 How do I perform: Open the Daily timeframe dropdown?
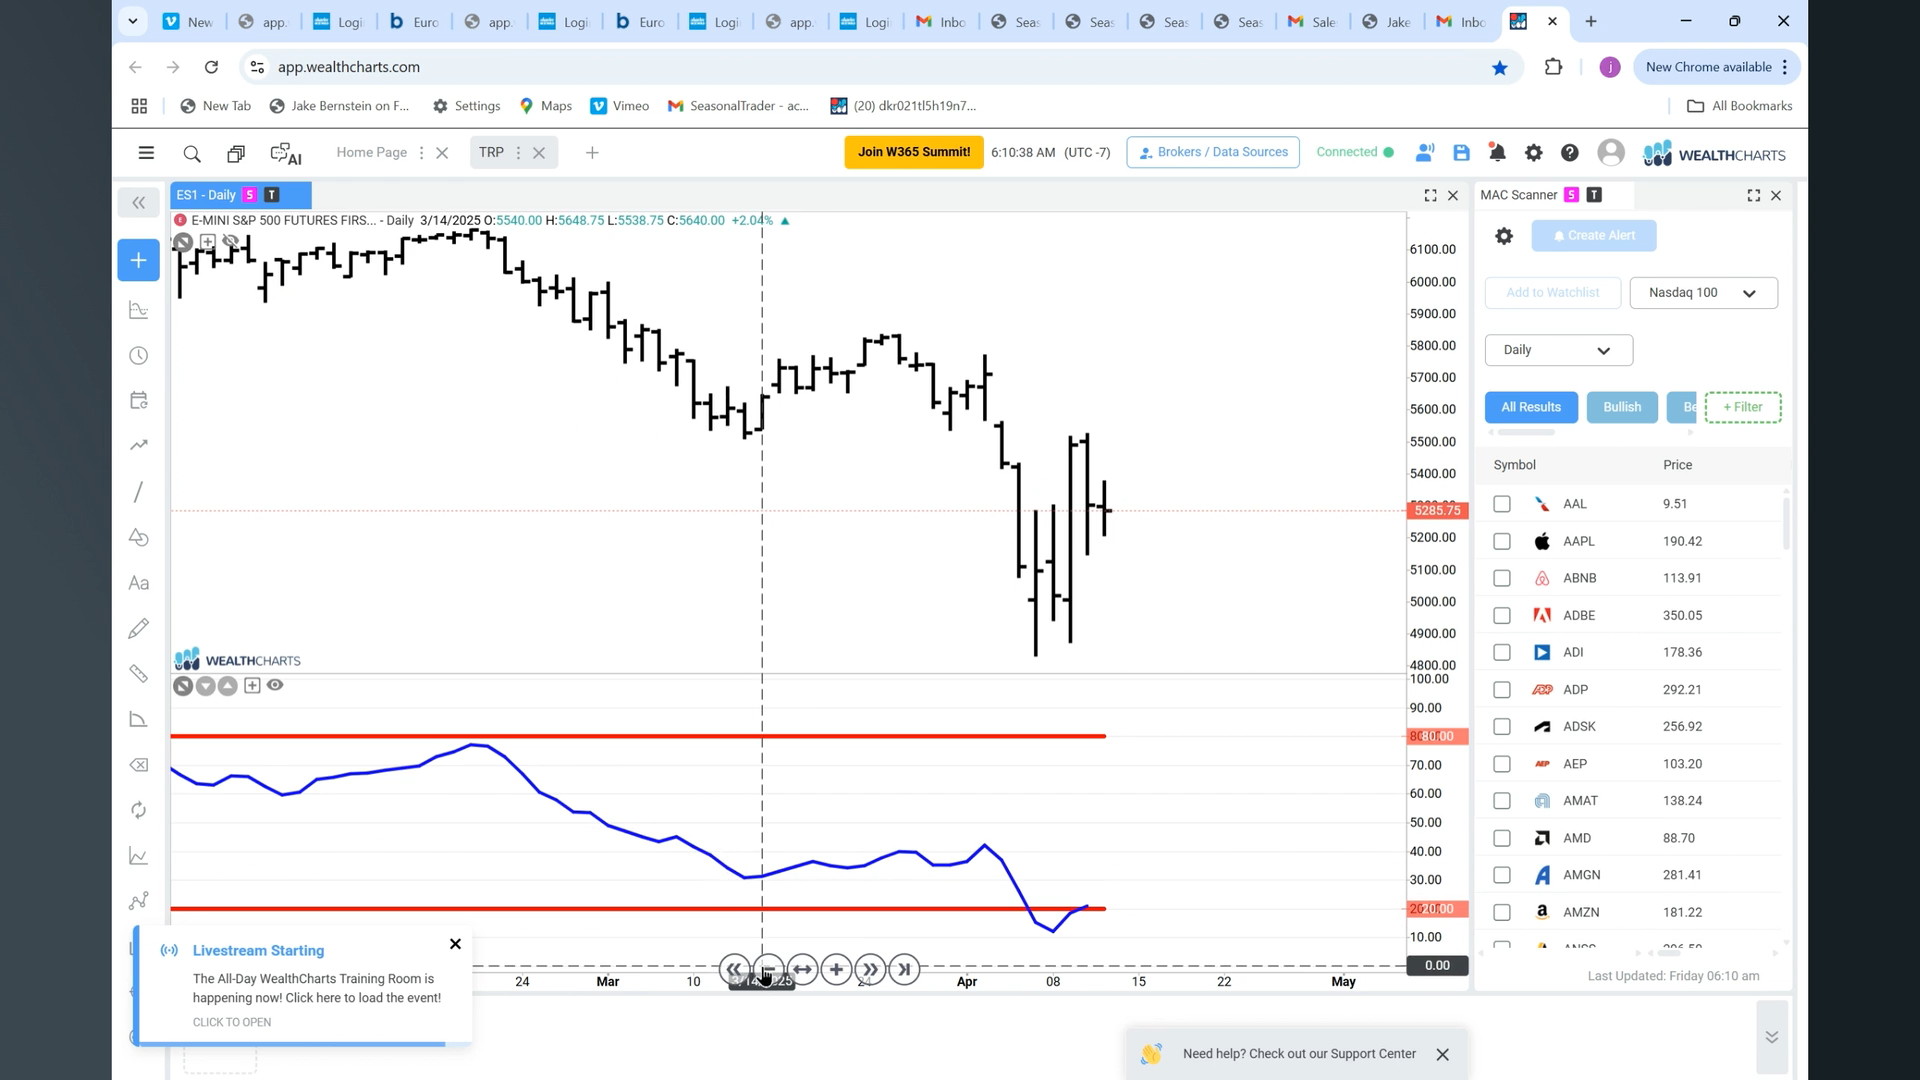pyautogui.click(x=1558, y=350)
